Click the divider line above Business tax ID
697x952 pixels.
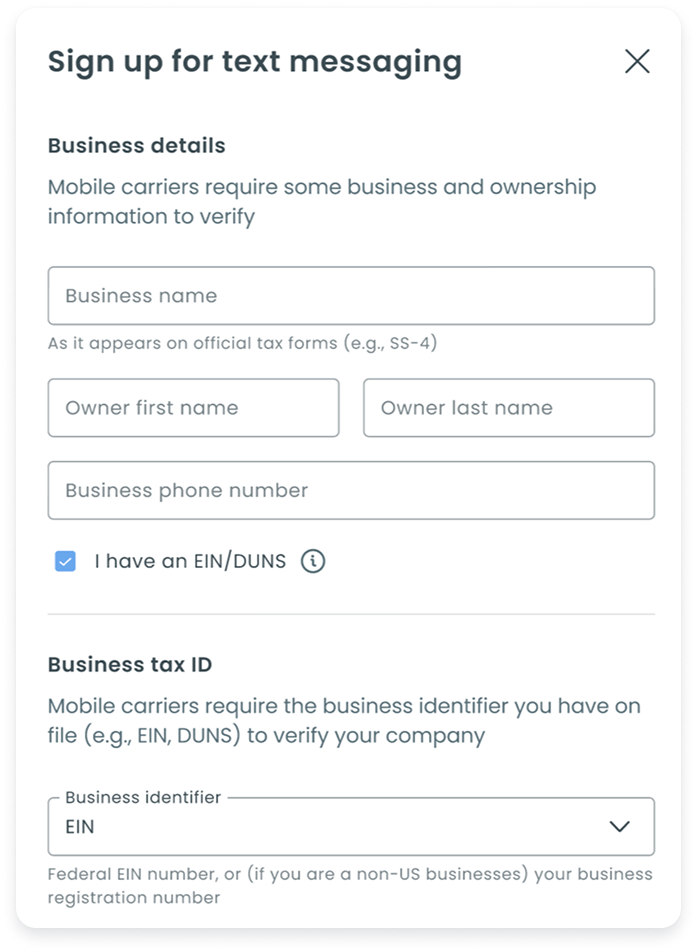pos(351,614)
